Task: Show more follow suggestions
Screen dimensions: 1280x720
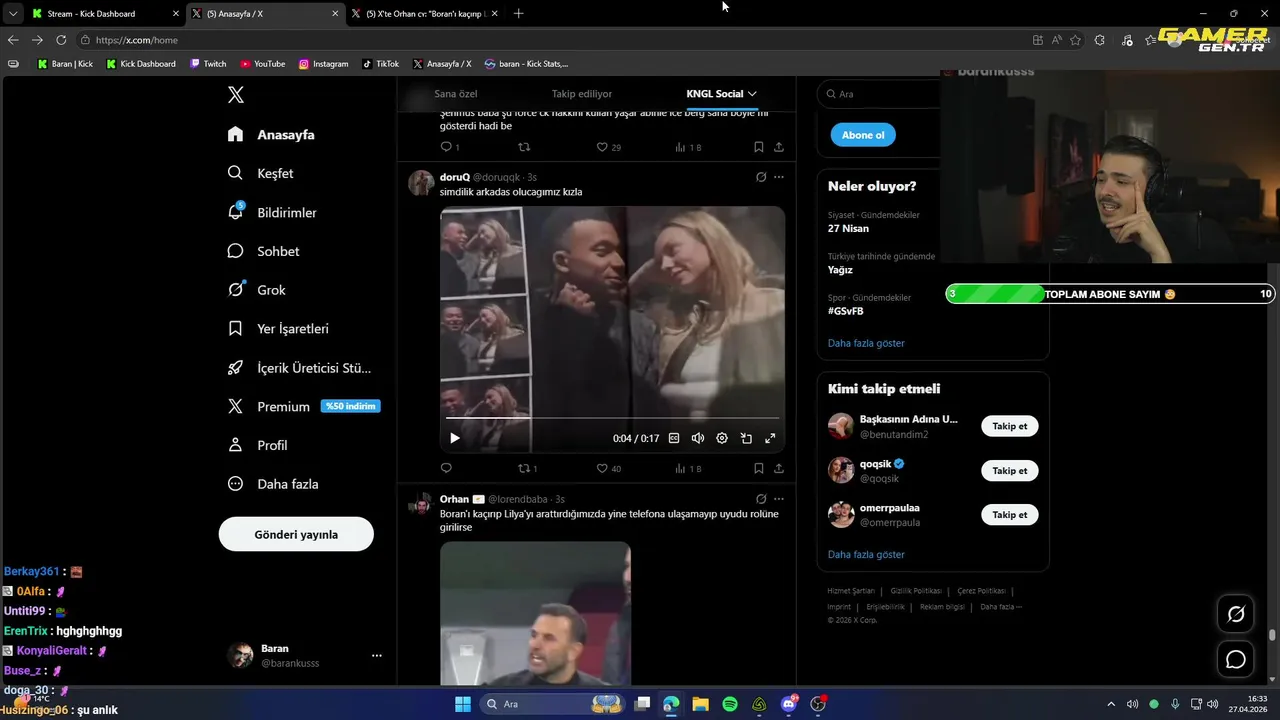Action: pyautogui.click(x=866, y=554)
